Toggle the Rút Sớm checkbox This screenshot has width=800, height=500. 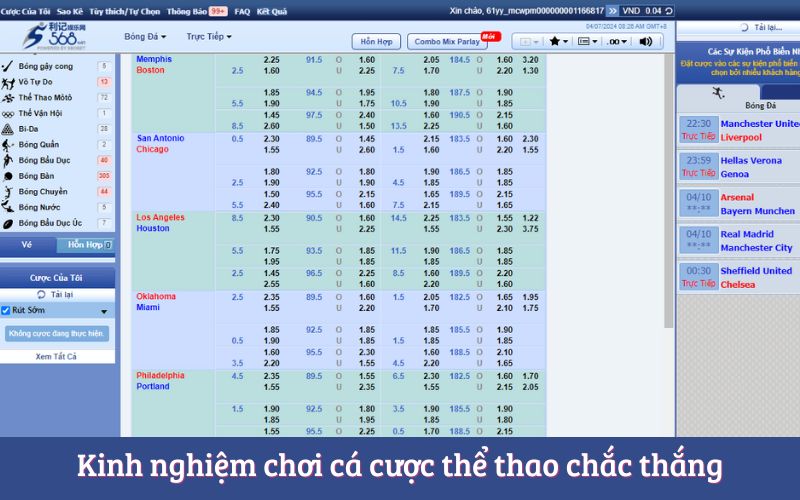(x=6, y=310)
